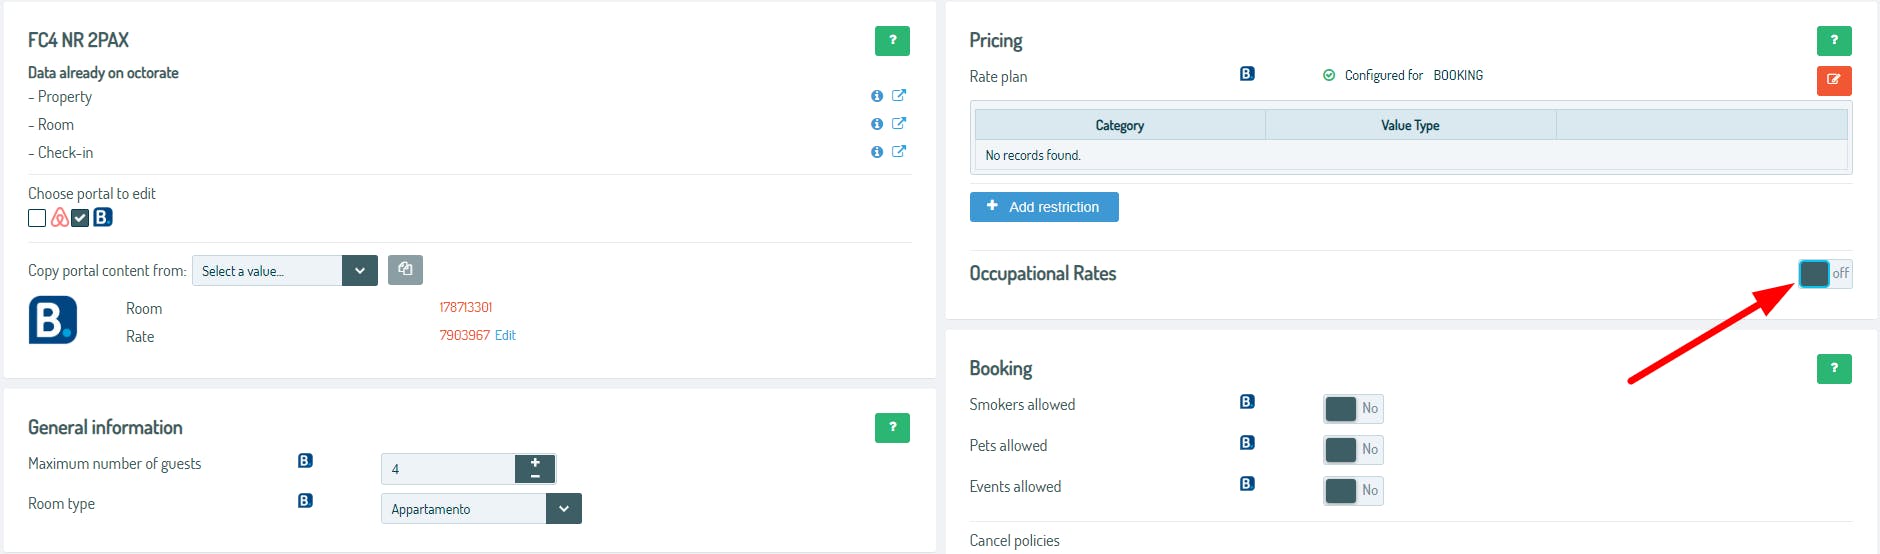Screen dimensions: 1880x554
Task: Click the Maximum number of guests stepper
Action: point(535,469)
